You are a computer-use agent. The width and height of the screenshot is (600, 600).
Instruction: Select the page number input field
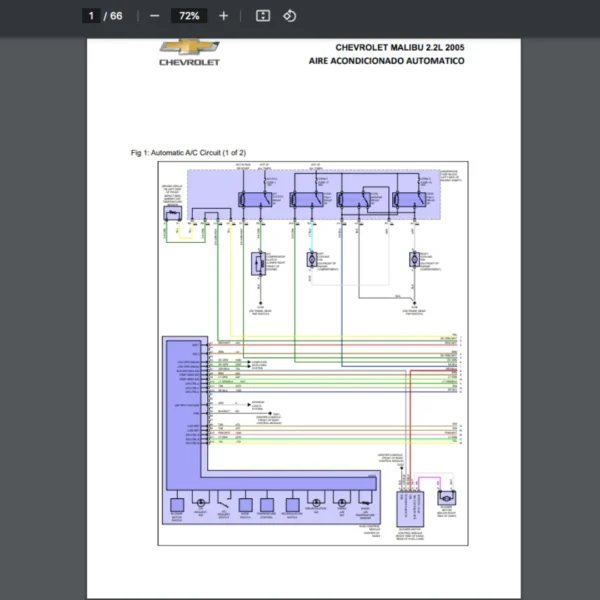(x=91, y=16)
